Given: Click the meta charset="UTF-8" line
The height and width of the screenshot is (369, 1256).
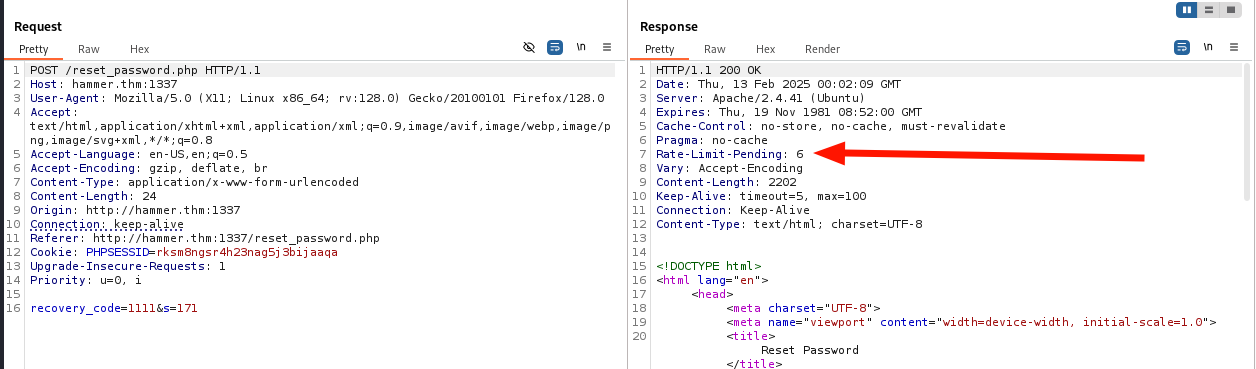Looking at the screenshot, I should point(803,308).
